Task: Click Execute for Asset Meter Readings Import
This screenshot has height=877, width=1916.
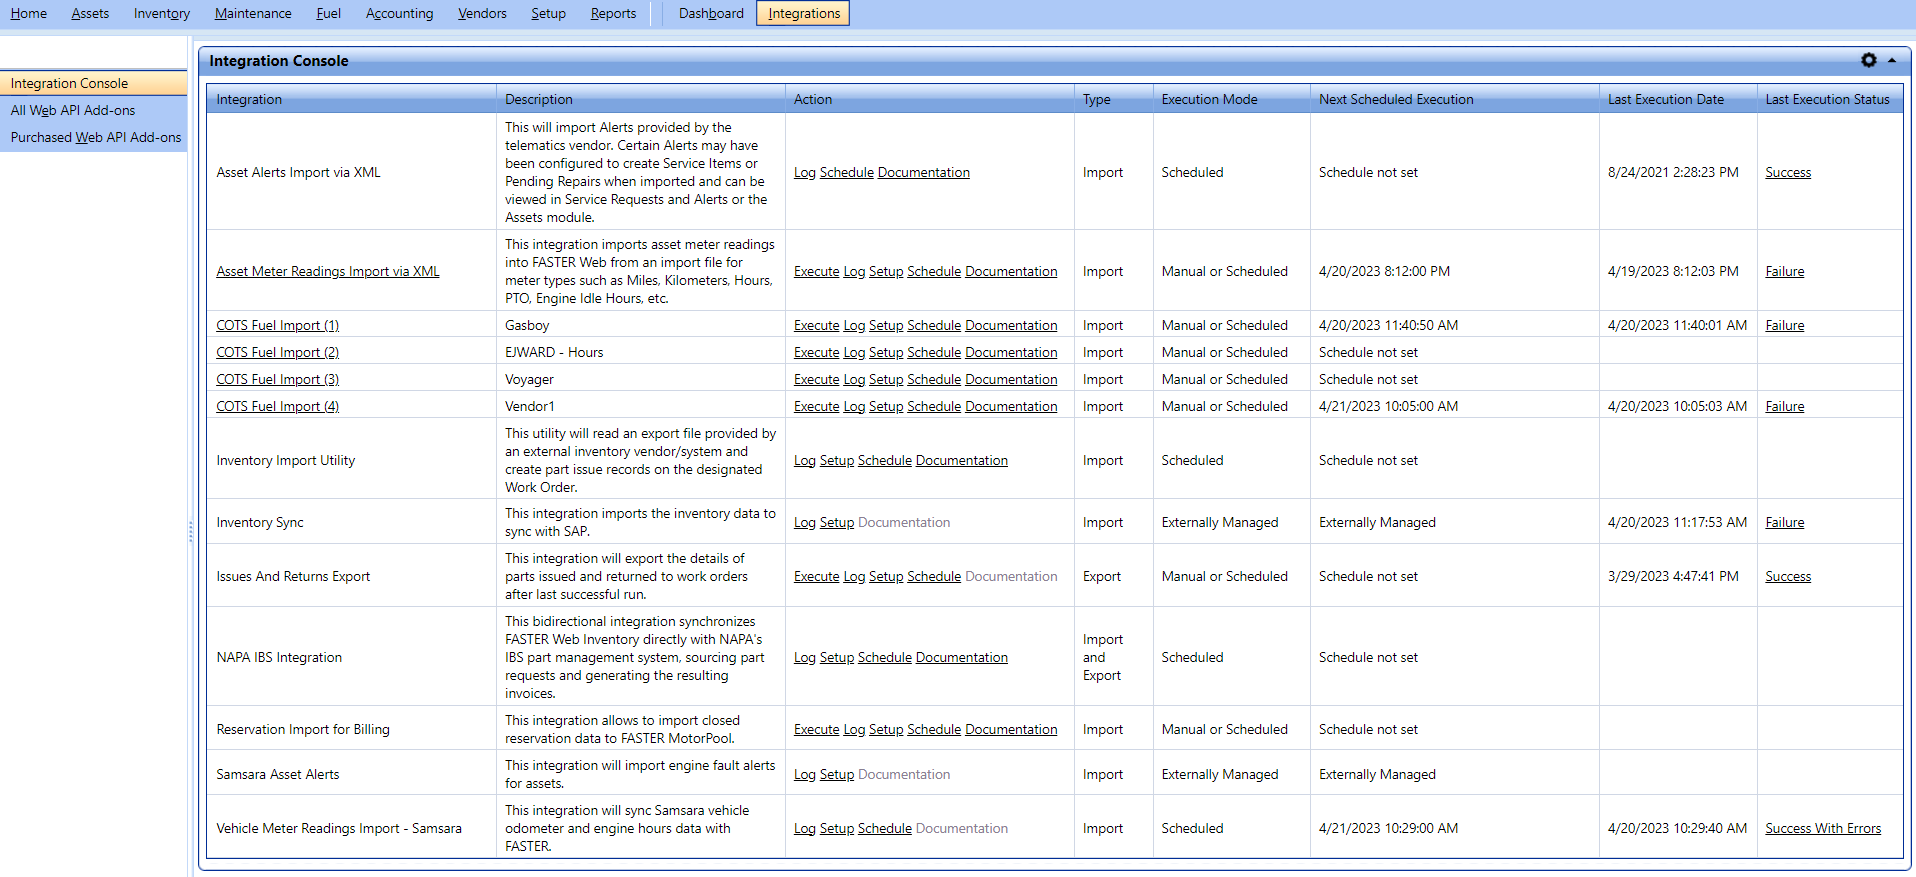Action: [816, 271]
